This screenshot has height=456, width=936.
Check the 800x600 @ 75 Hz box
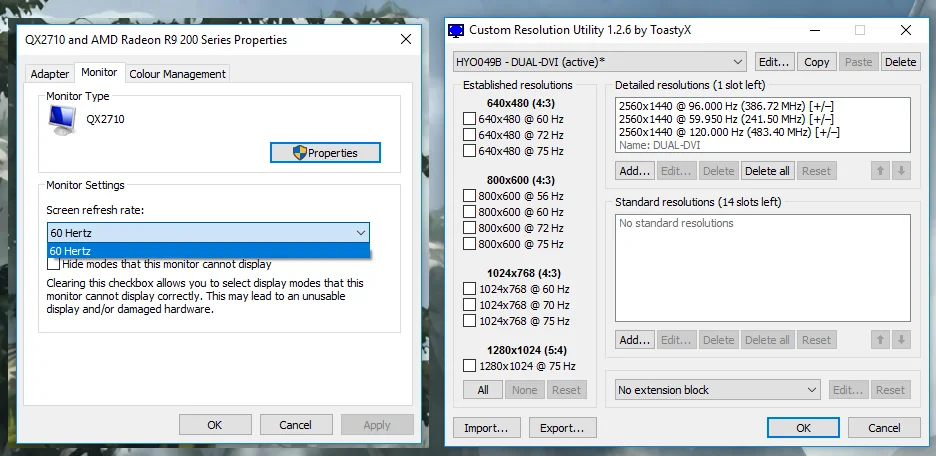[x=469, y=244]
